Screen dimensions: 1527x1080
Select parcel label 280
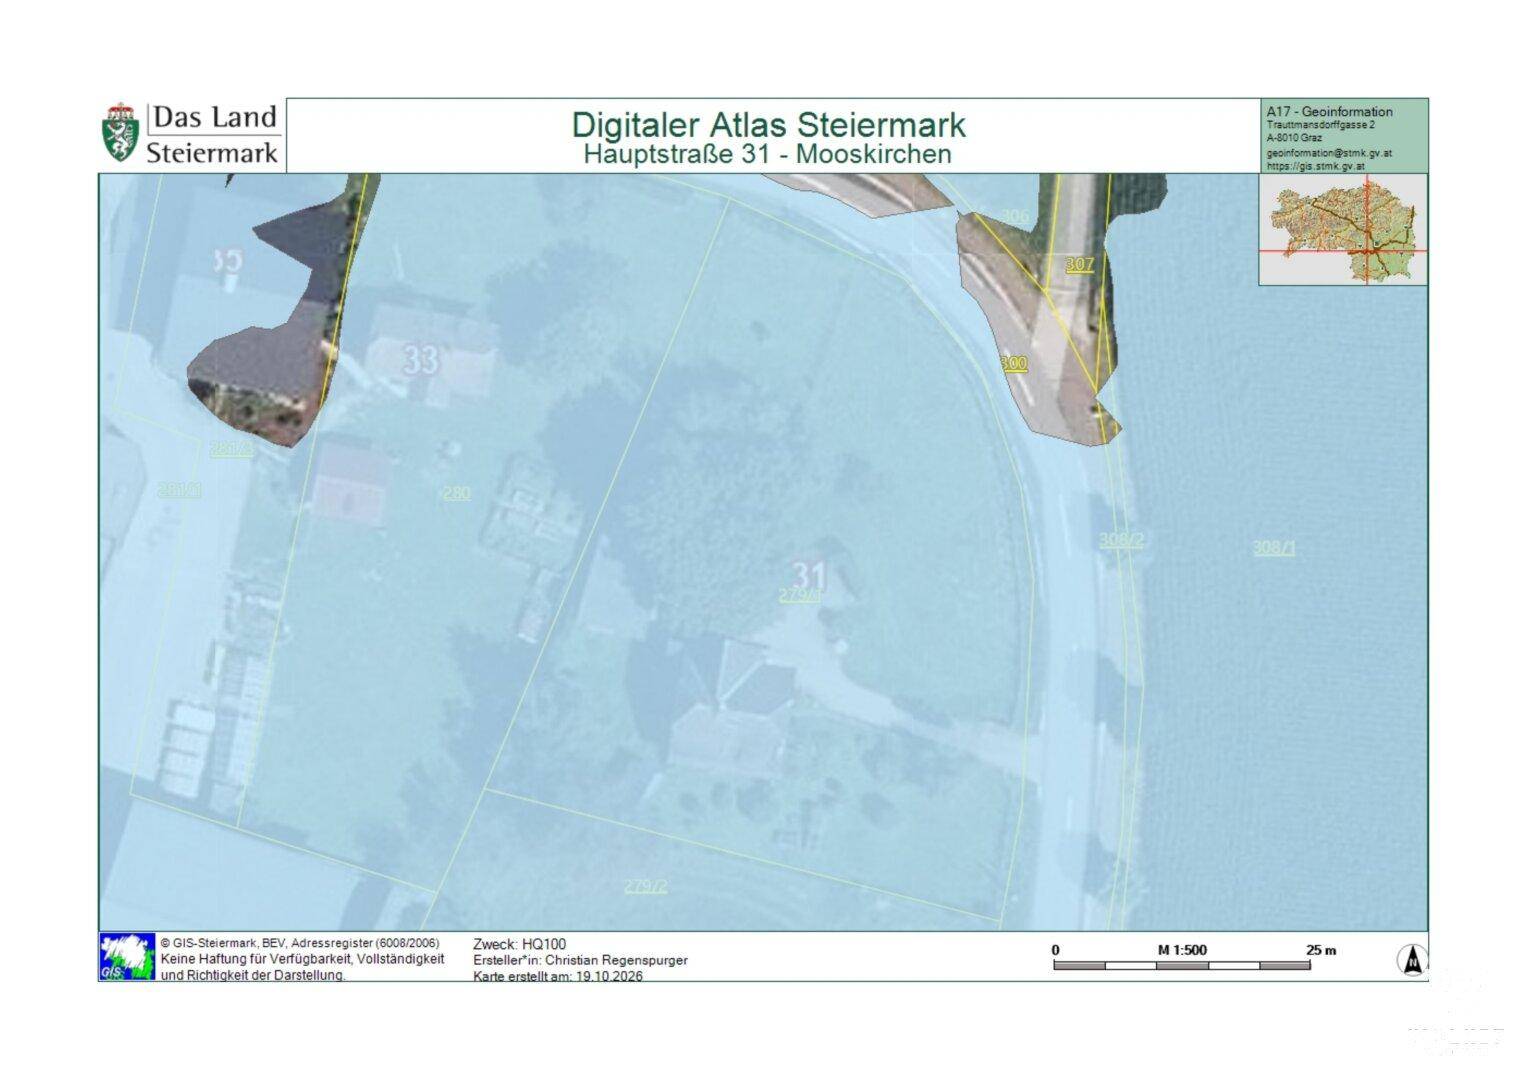pos(456,493)
